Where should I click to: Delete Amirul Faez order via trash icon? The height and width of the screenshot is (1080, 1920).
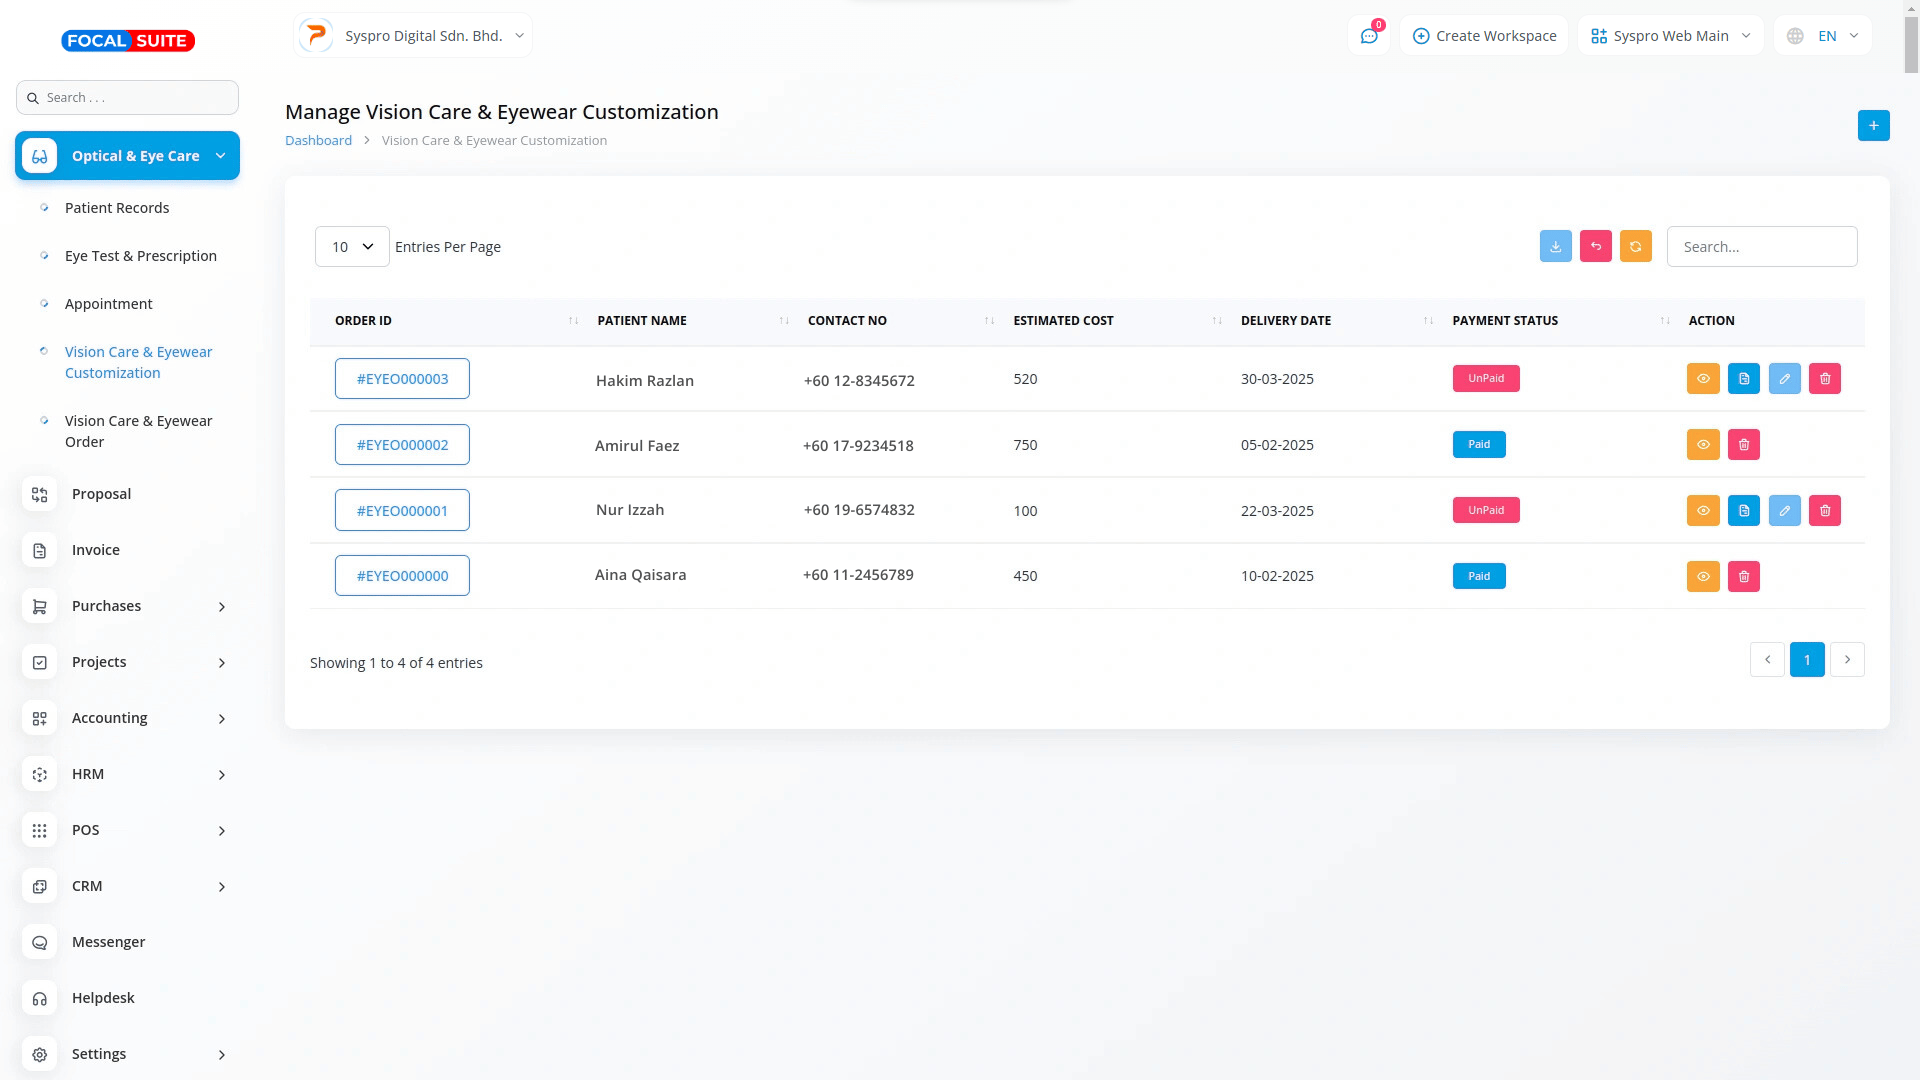point(1743,445)
